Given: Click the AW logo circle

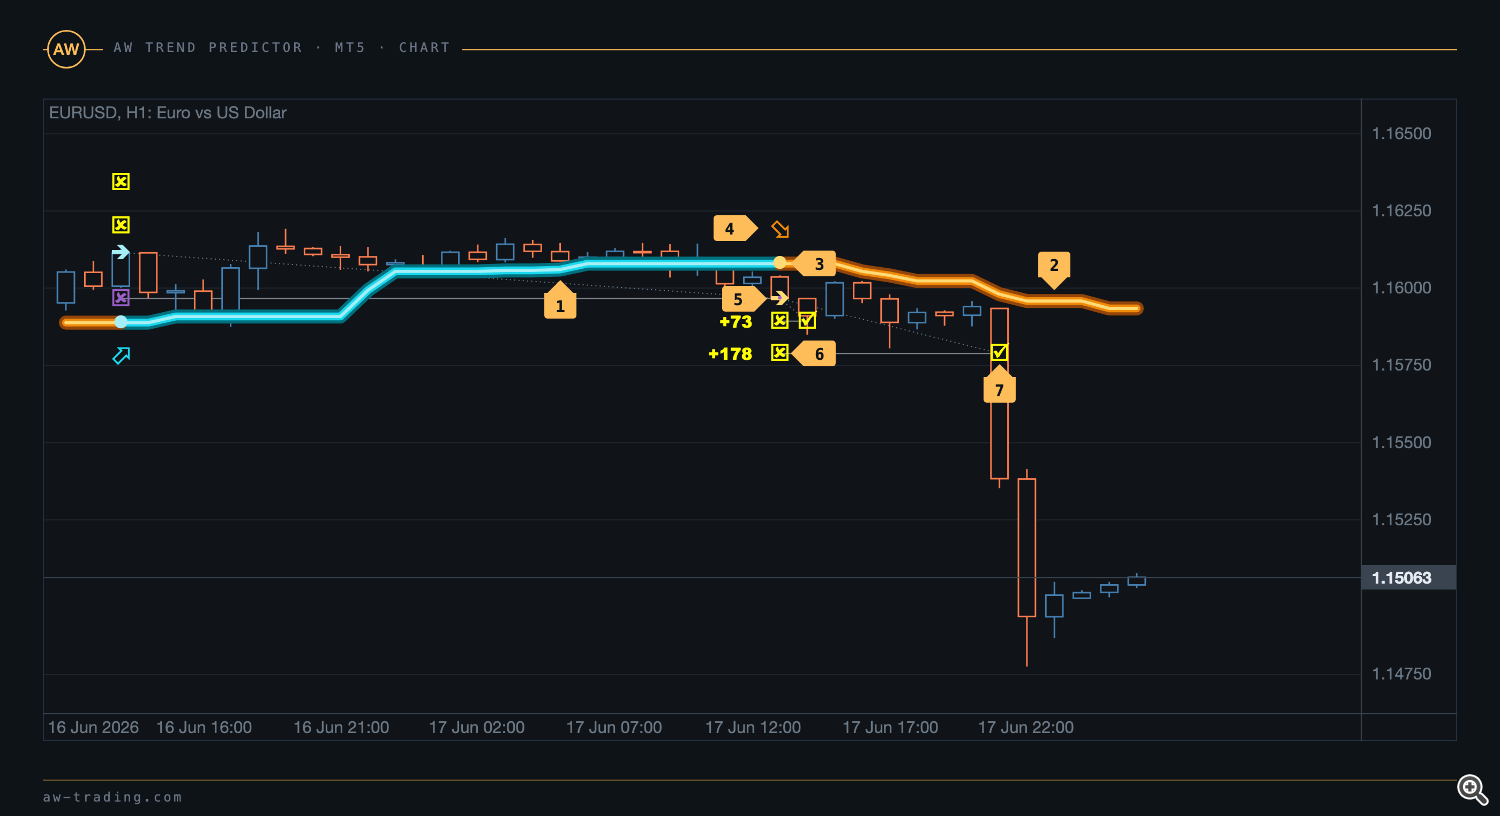Looking at the screenshot, I should 66,49.
